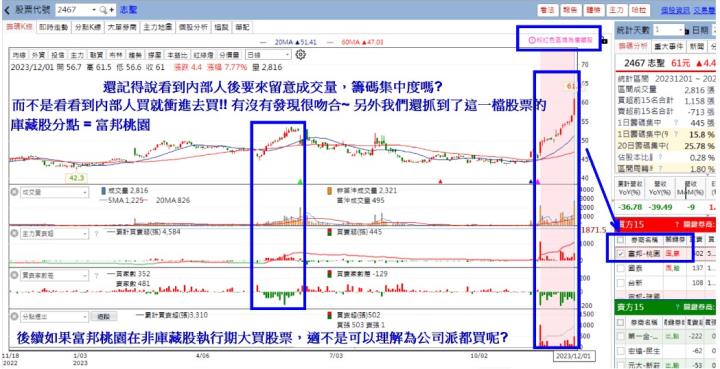Switch to 分點K線 tab
Screen dimensions: 720x369
[x=87, y=28]
